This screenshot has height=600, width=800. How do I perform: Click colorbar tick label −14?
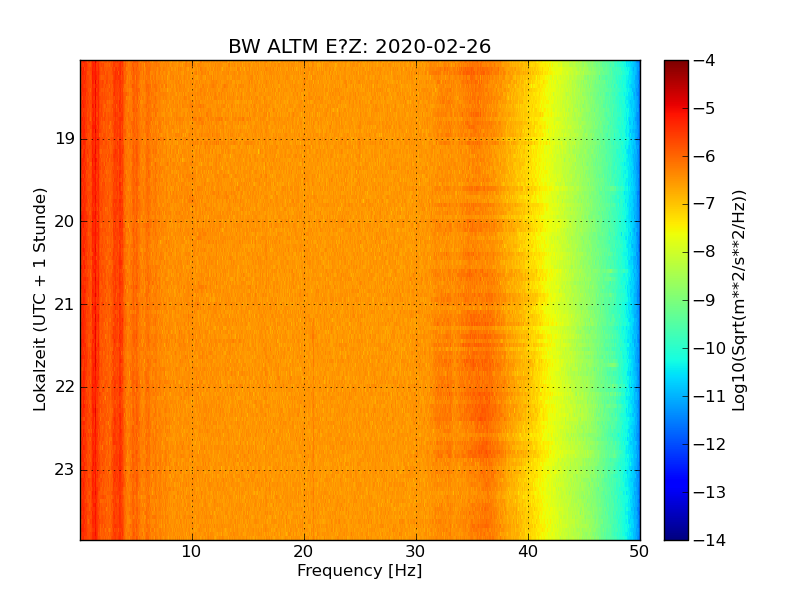(710, 540)
